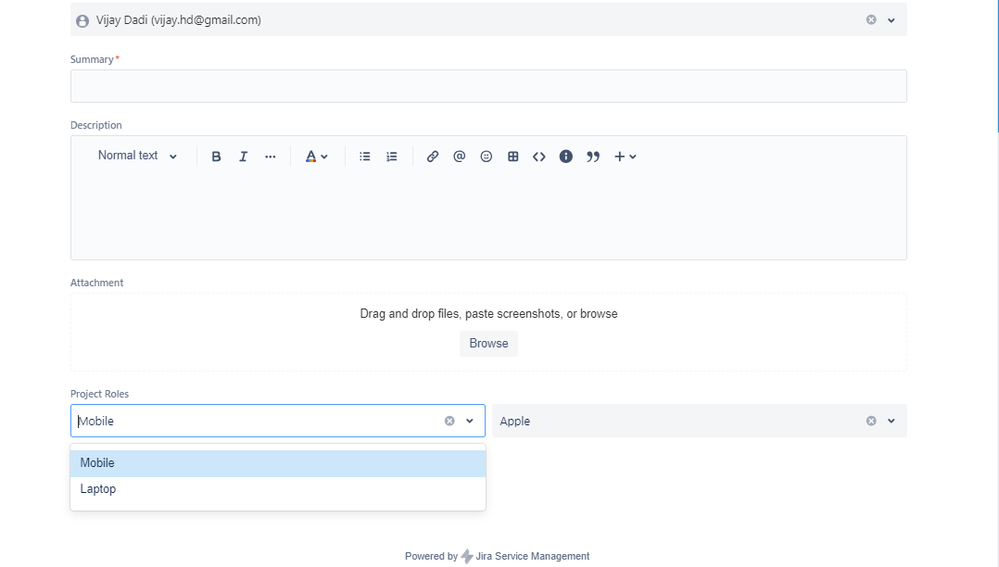Click the Summary input field

point(489,86)
